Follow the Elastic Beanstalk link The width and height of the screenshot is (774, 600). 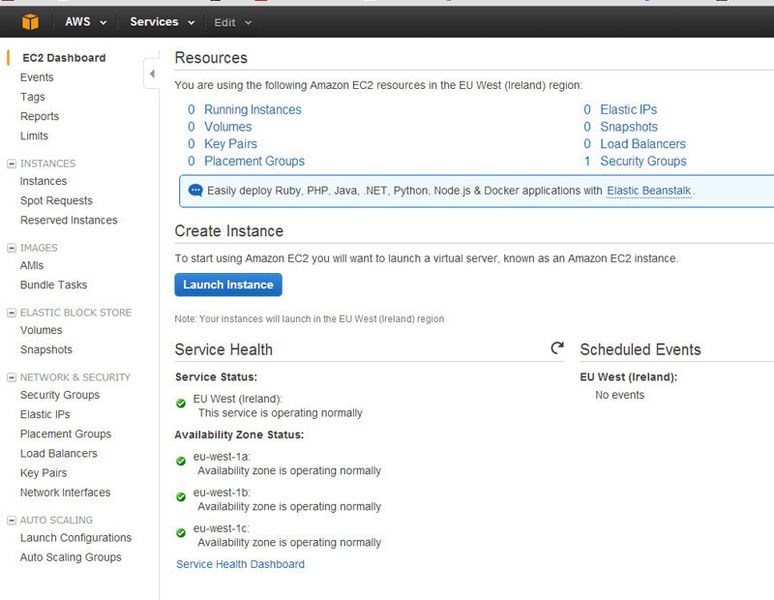pos(649,190)
